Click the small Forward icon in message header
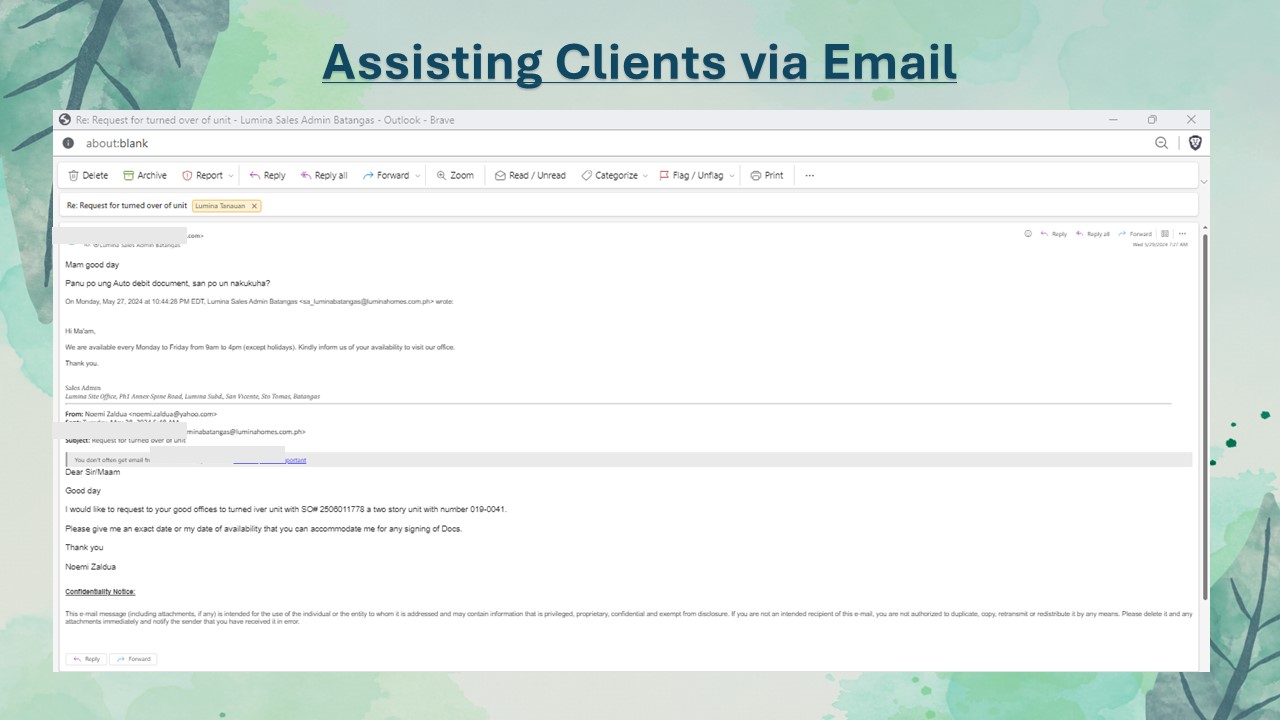 (x=1135, y=234)
